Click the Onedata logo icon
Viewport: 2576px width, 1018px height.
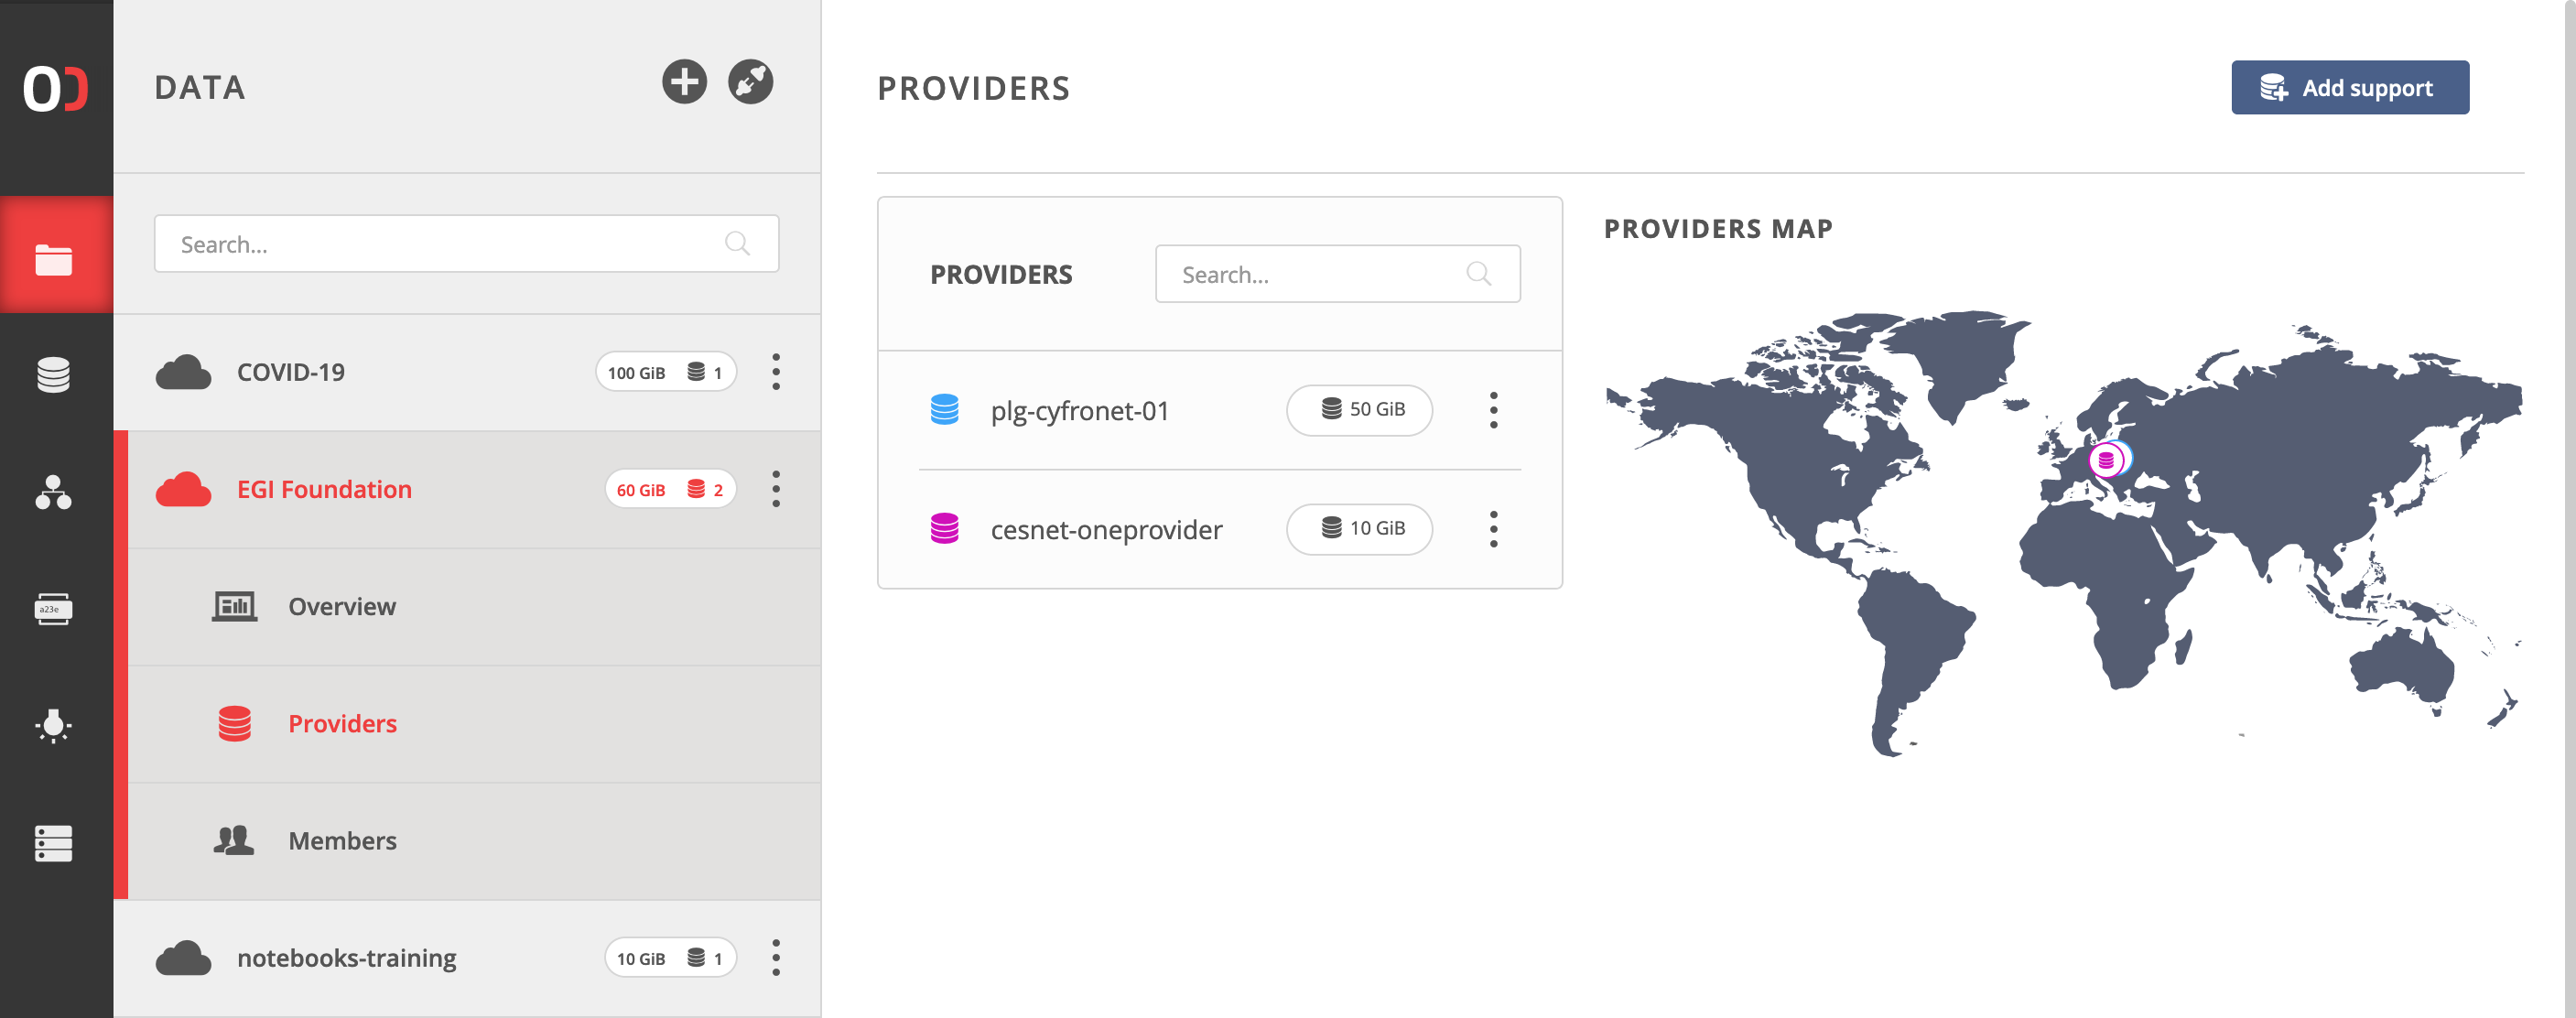coord(56,88)
